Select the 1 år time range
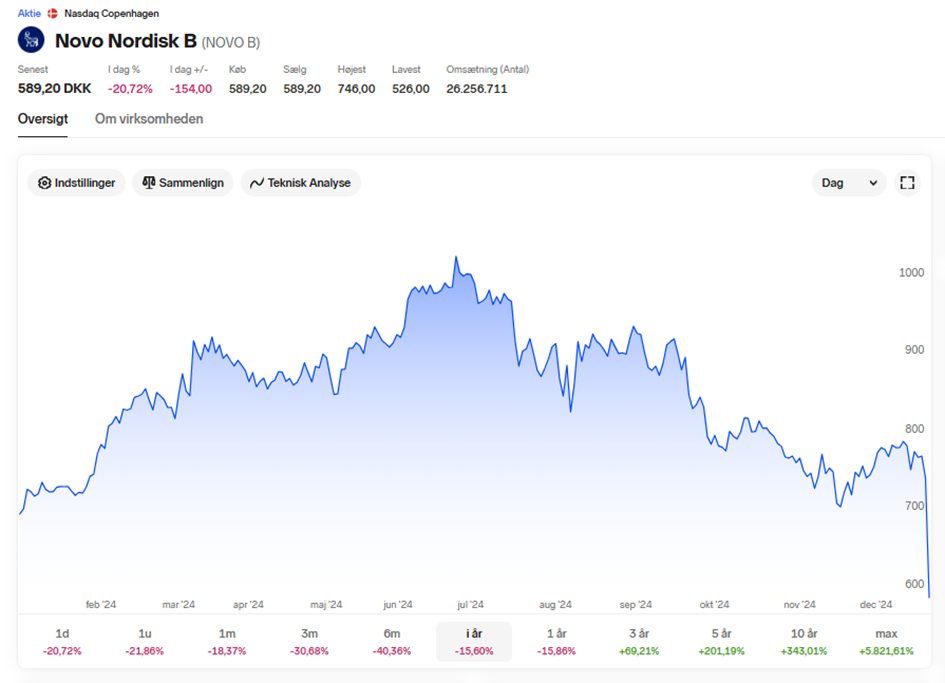945x683 pixels. (x=556, y=641)
